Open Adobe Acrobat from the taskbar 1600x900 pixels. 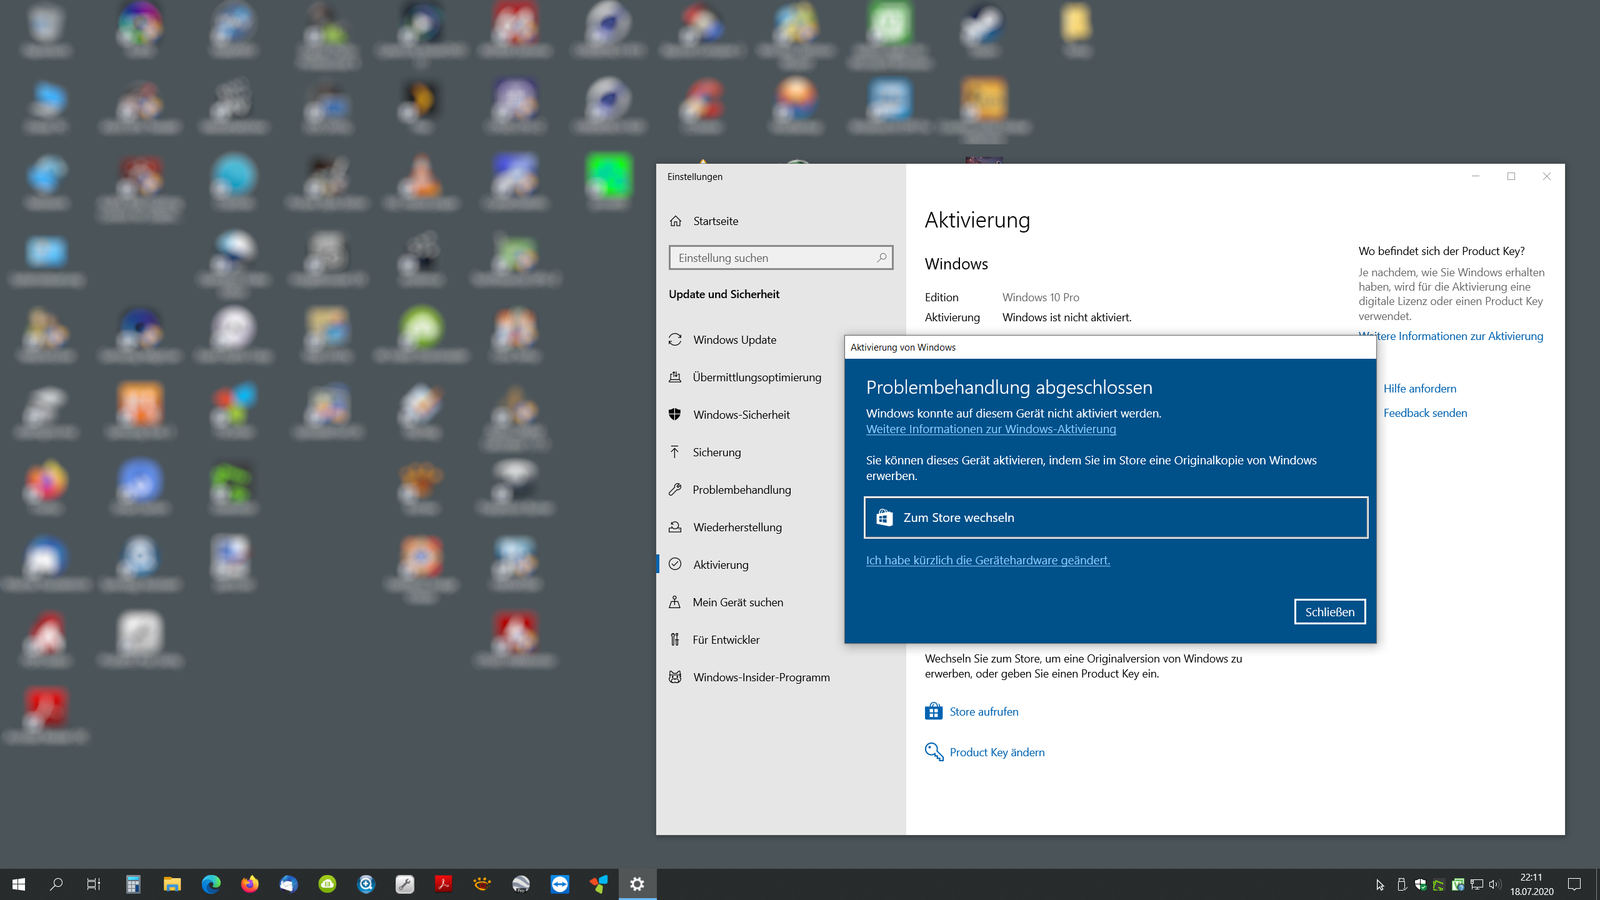point(444,884)
